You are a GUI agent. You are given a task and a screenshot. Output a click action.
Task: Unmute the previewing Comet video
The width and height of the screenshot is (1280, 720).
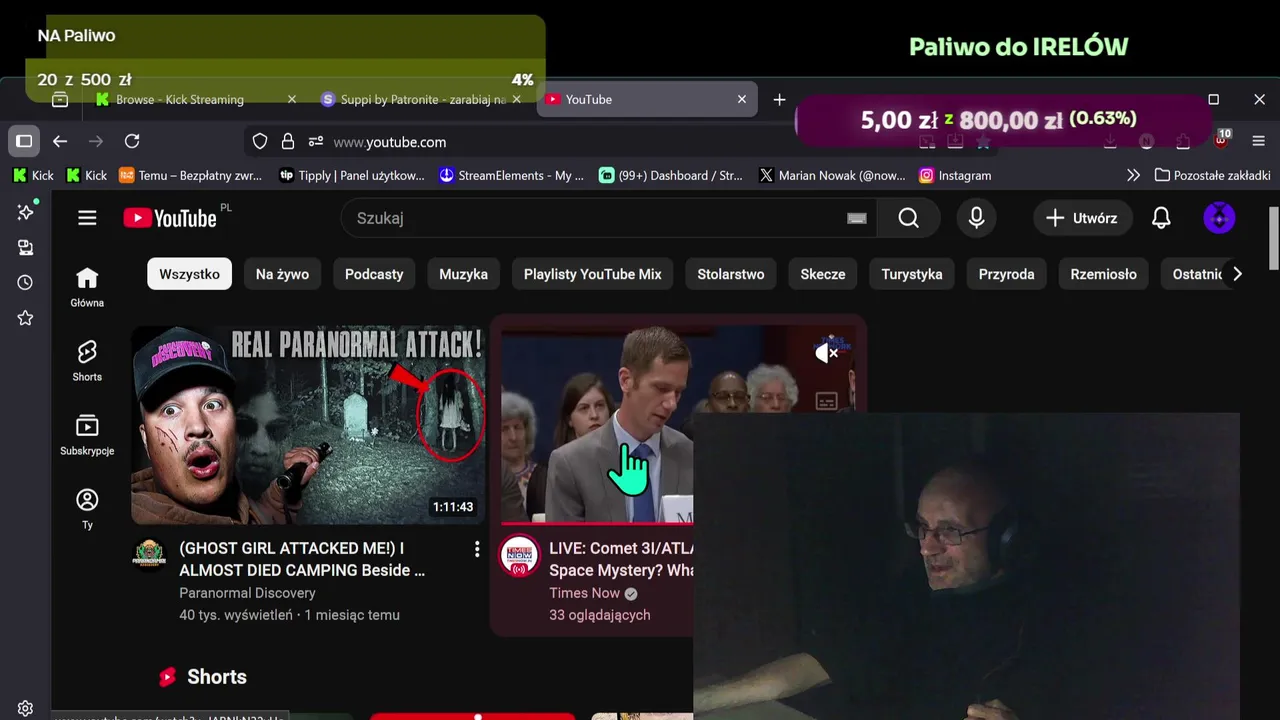(x=826, y=352)
